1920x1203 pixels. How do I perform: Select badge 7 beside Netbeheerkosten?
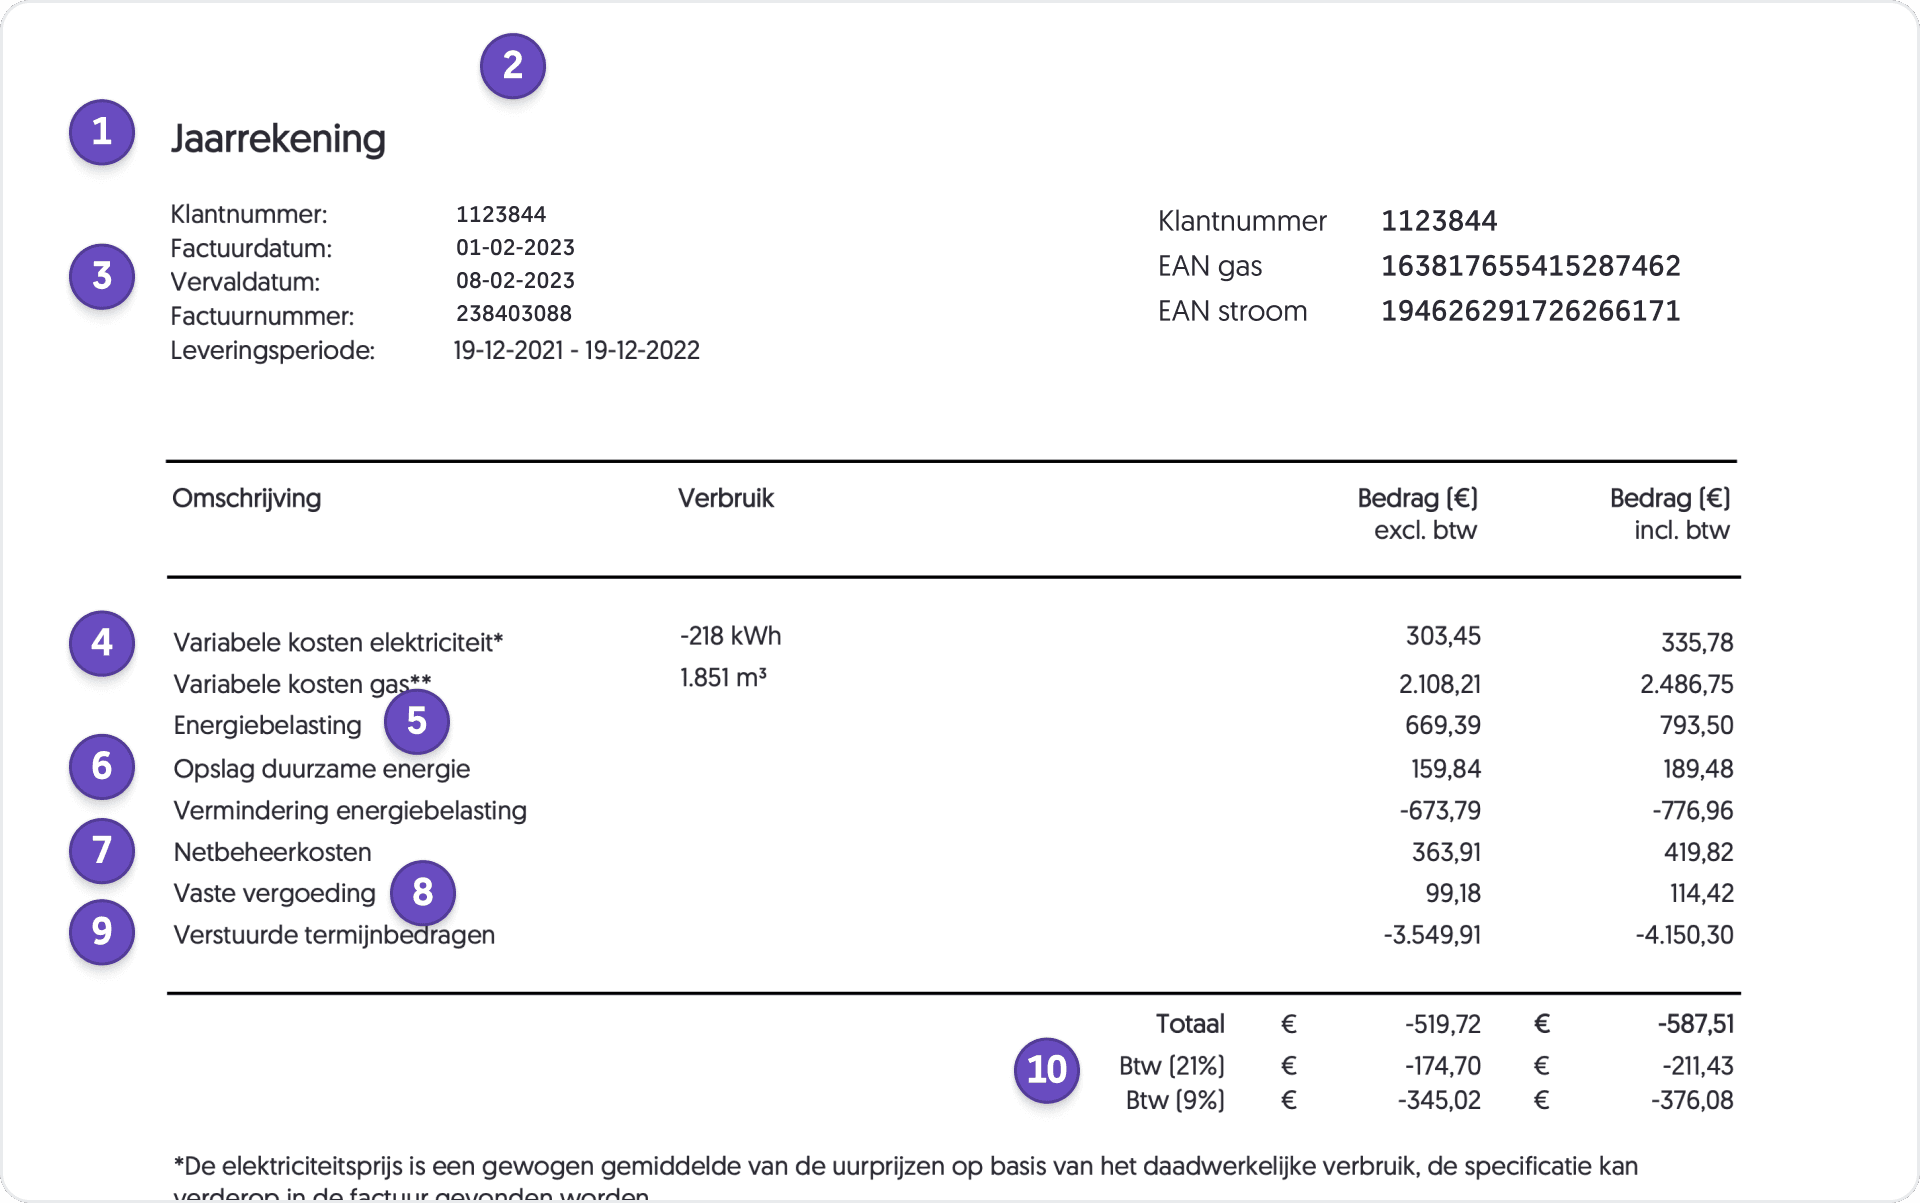[x=100, y=851]
